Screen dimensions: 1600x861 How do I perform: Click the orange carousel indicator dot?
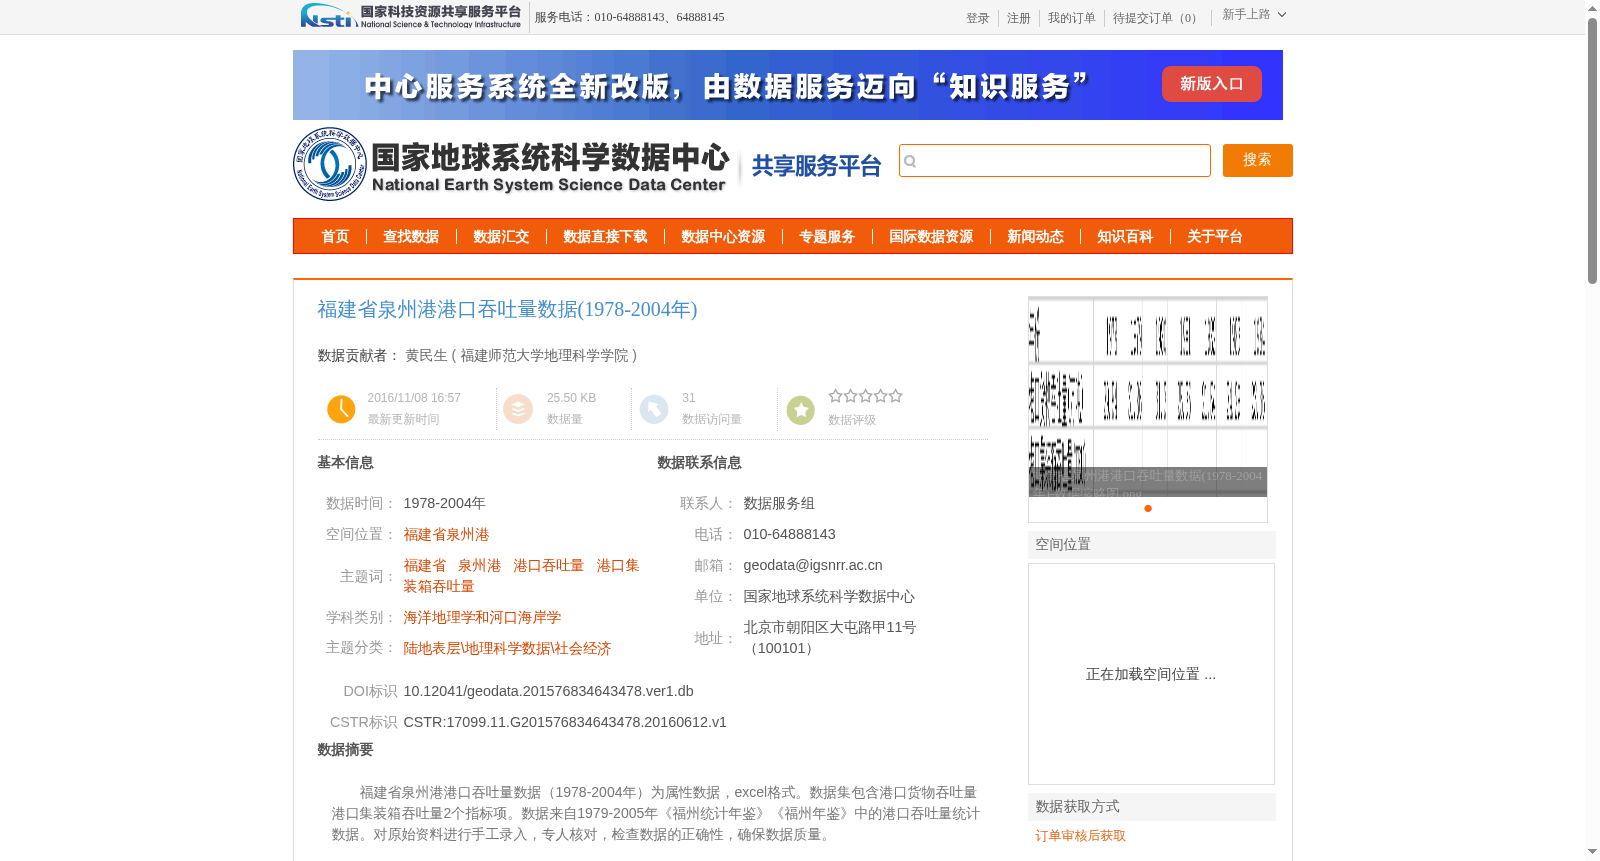pyautogui.click(x=1148, y=509)
